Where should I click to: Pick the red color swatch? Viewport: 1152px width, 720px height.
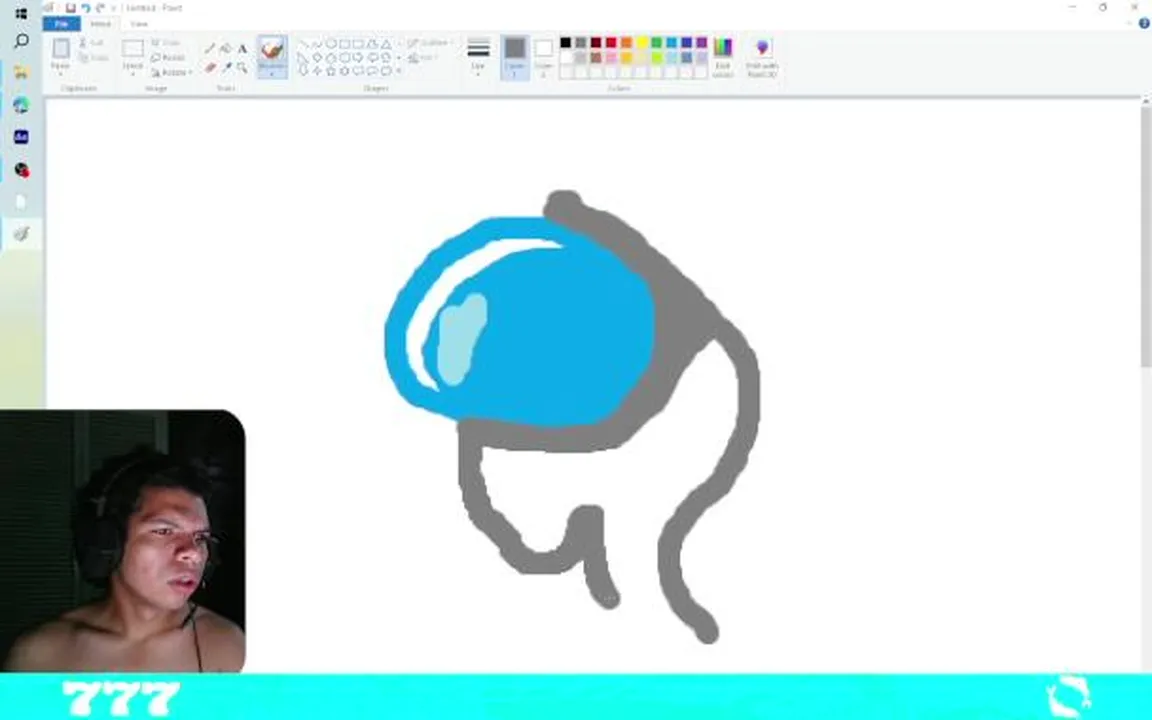click(611, 43)
